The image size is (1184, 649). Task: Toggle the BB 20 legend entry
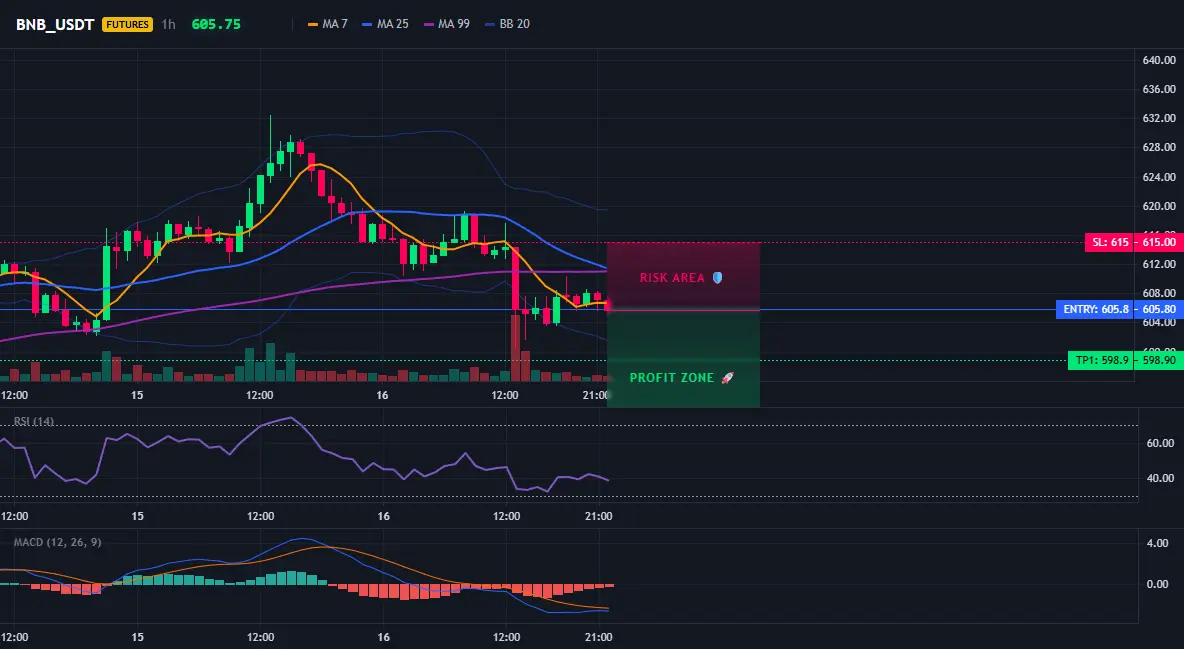(507, 24)
